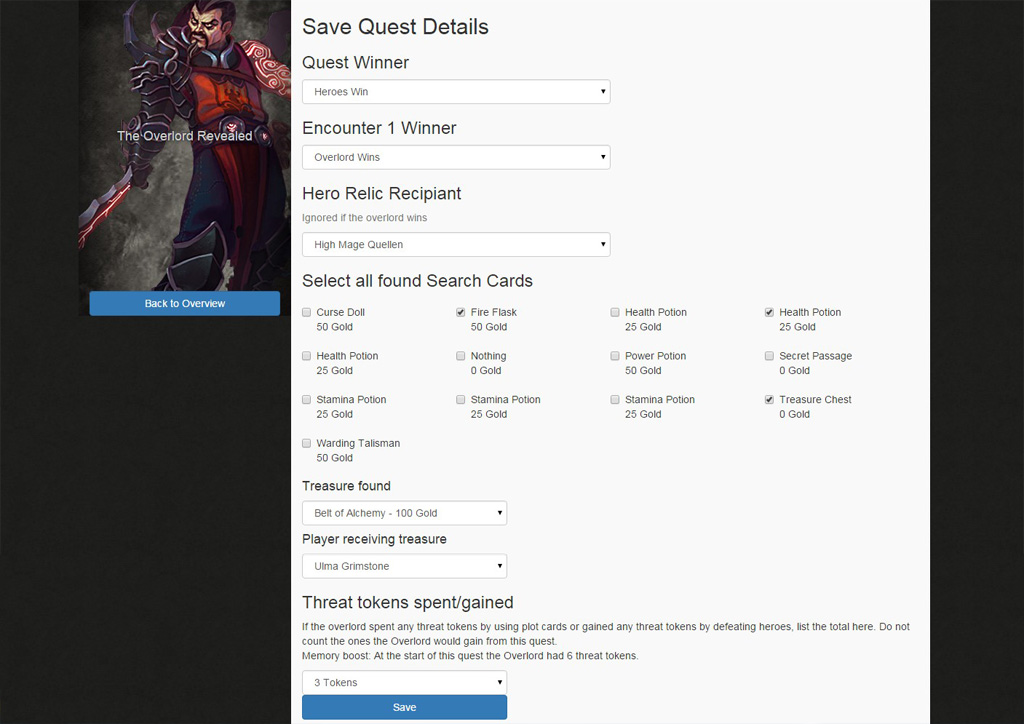Open the threat tokens dropdown
This screenshot has height=724, width=1024.
[x=404, y=682]
